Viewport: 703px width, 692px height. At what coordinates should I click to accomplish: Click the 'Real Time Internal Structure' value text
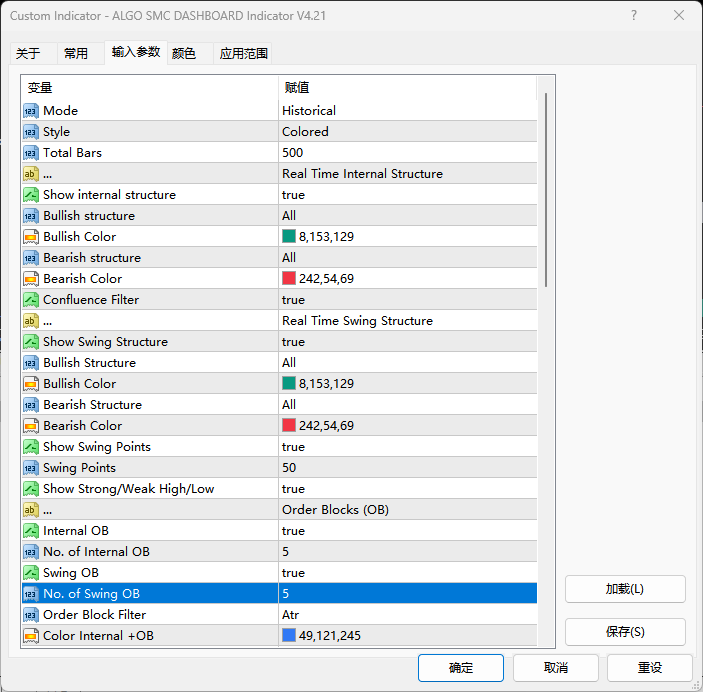[362, 174]
